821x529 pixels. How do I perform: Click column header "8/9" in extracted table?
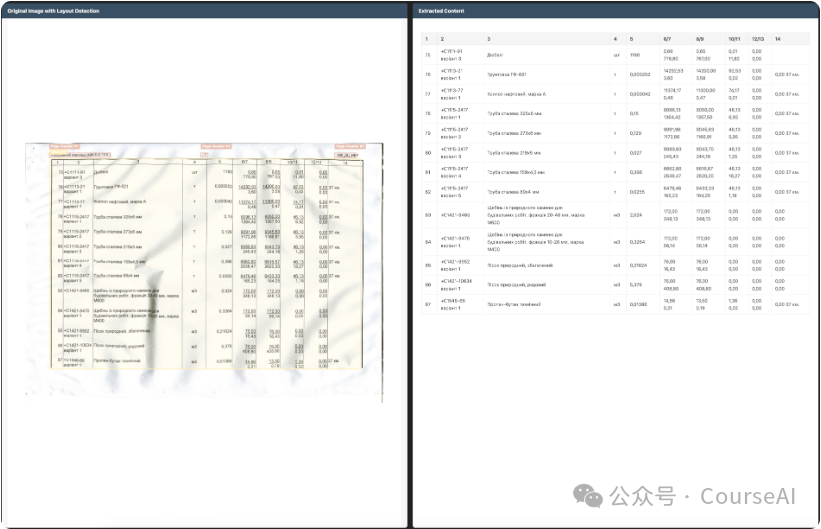coord(700,39)
